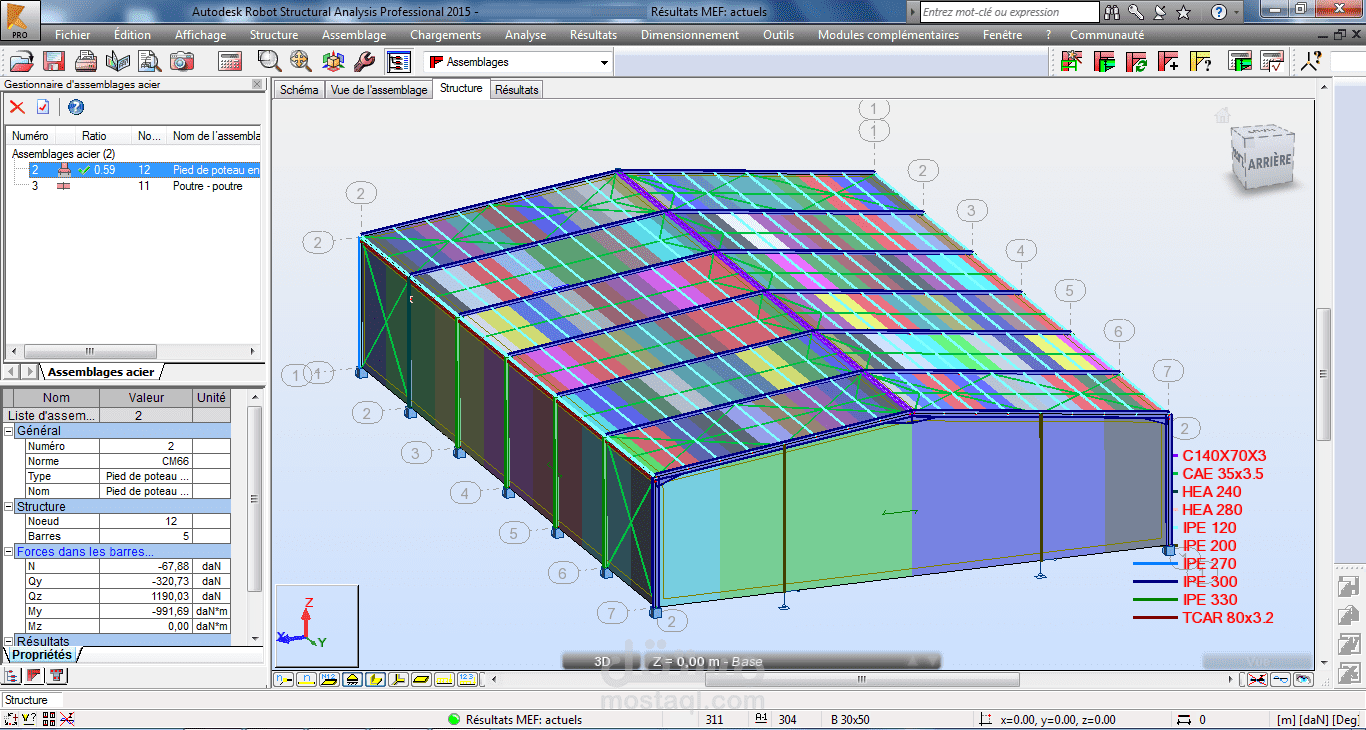Click the Nom de l'assembla column header
Viewport: 1366px width, 730px height.
click(214, 136)
